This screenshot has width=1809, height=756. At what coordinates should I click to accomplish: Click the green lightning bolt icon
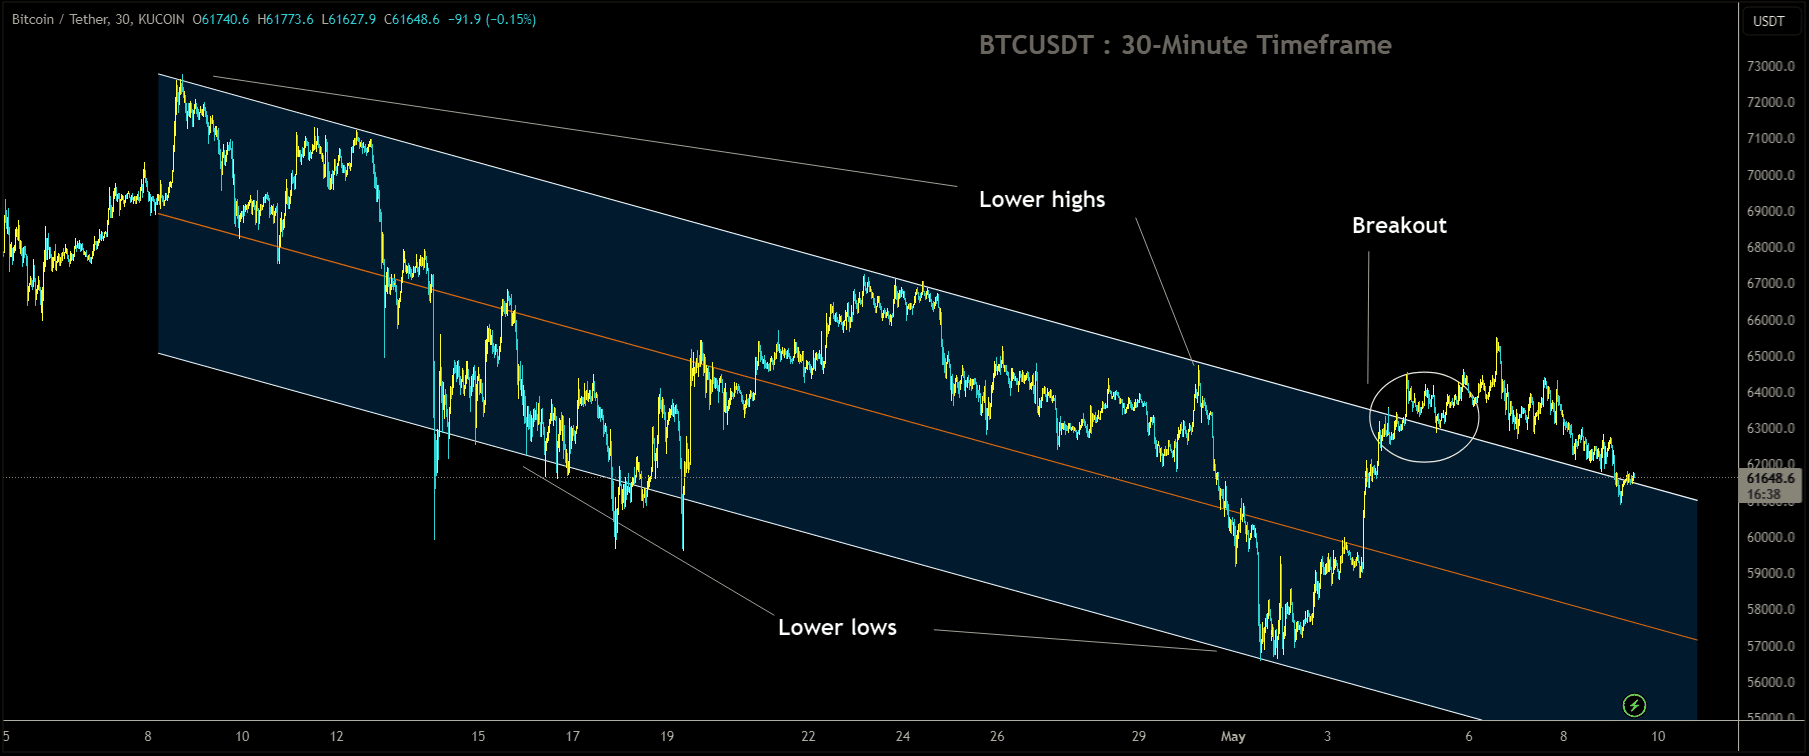[x=1634, y=706]
